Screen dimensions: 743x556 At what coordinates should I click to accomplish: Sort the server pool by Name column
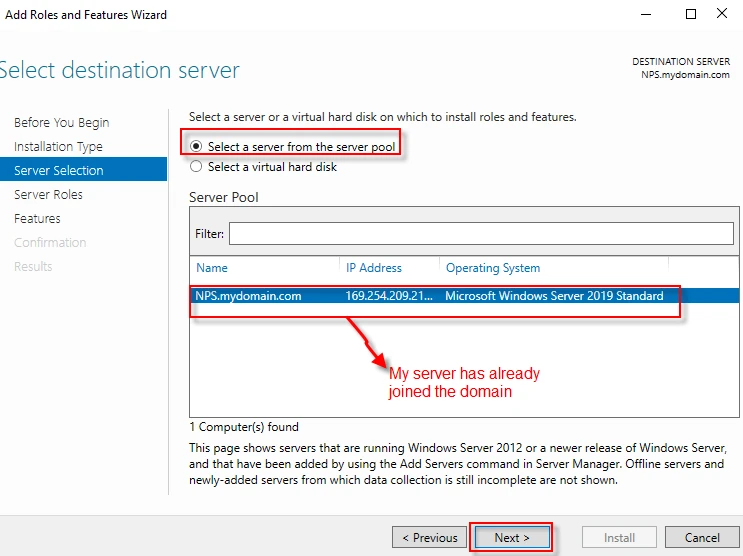212,268
